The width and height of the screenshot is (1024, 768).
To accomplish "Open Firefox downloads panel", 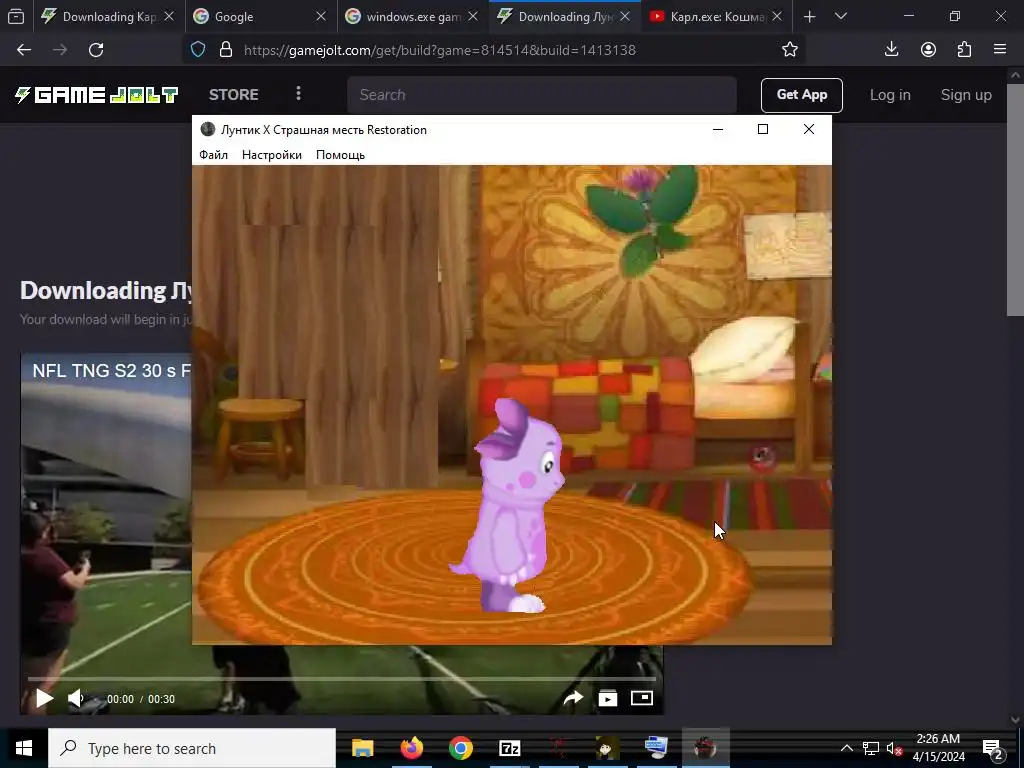I will 891,50.
